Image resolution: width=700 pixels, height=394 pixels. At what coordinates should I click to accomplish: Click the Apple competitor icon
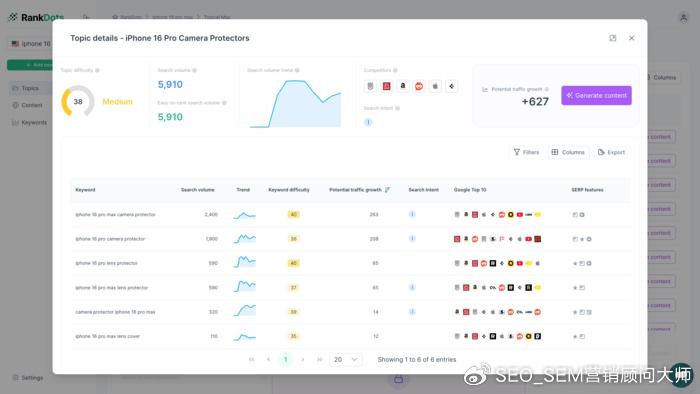435,86
